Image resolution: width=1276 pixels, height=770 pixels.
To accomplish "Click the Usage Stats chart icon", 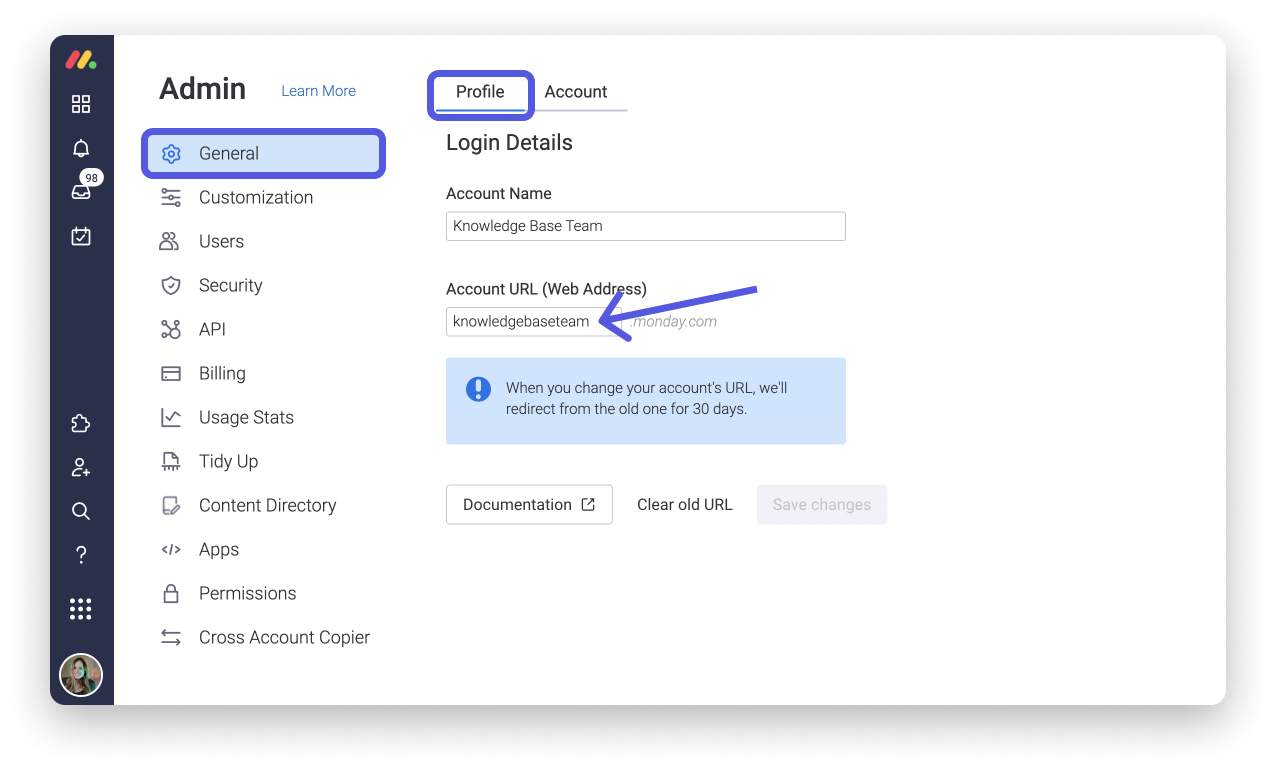I will coord(171,417).
